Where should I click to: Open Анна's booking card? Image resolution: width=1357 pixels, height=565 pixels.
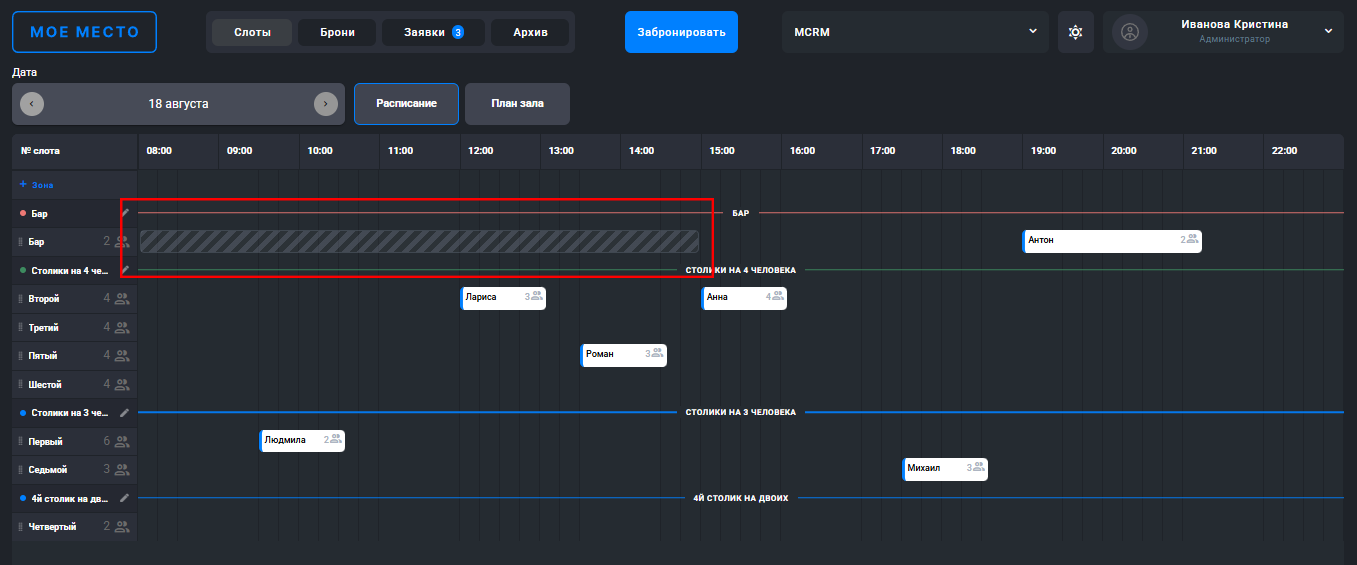point(744,298)
